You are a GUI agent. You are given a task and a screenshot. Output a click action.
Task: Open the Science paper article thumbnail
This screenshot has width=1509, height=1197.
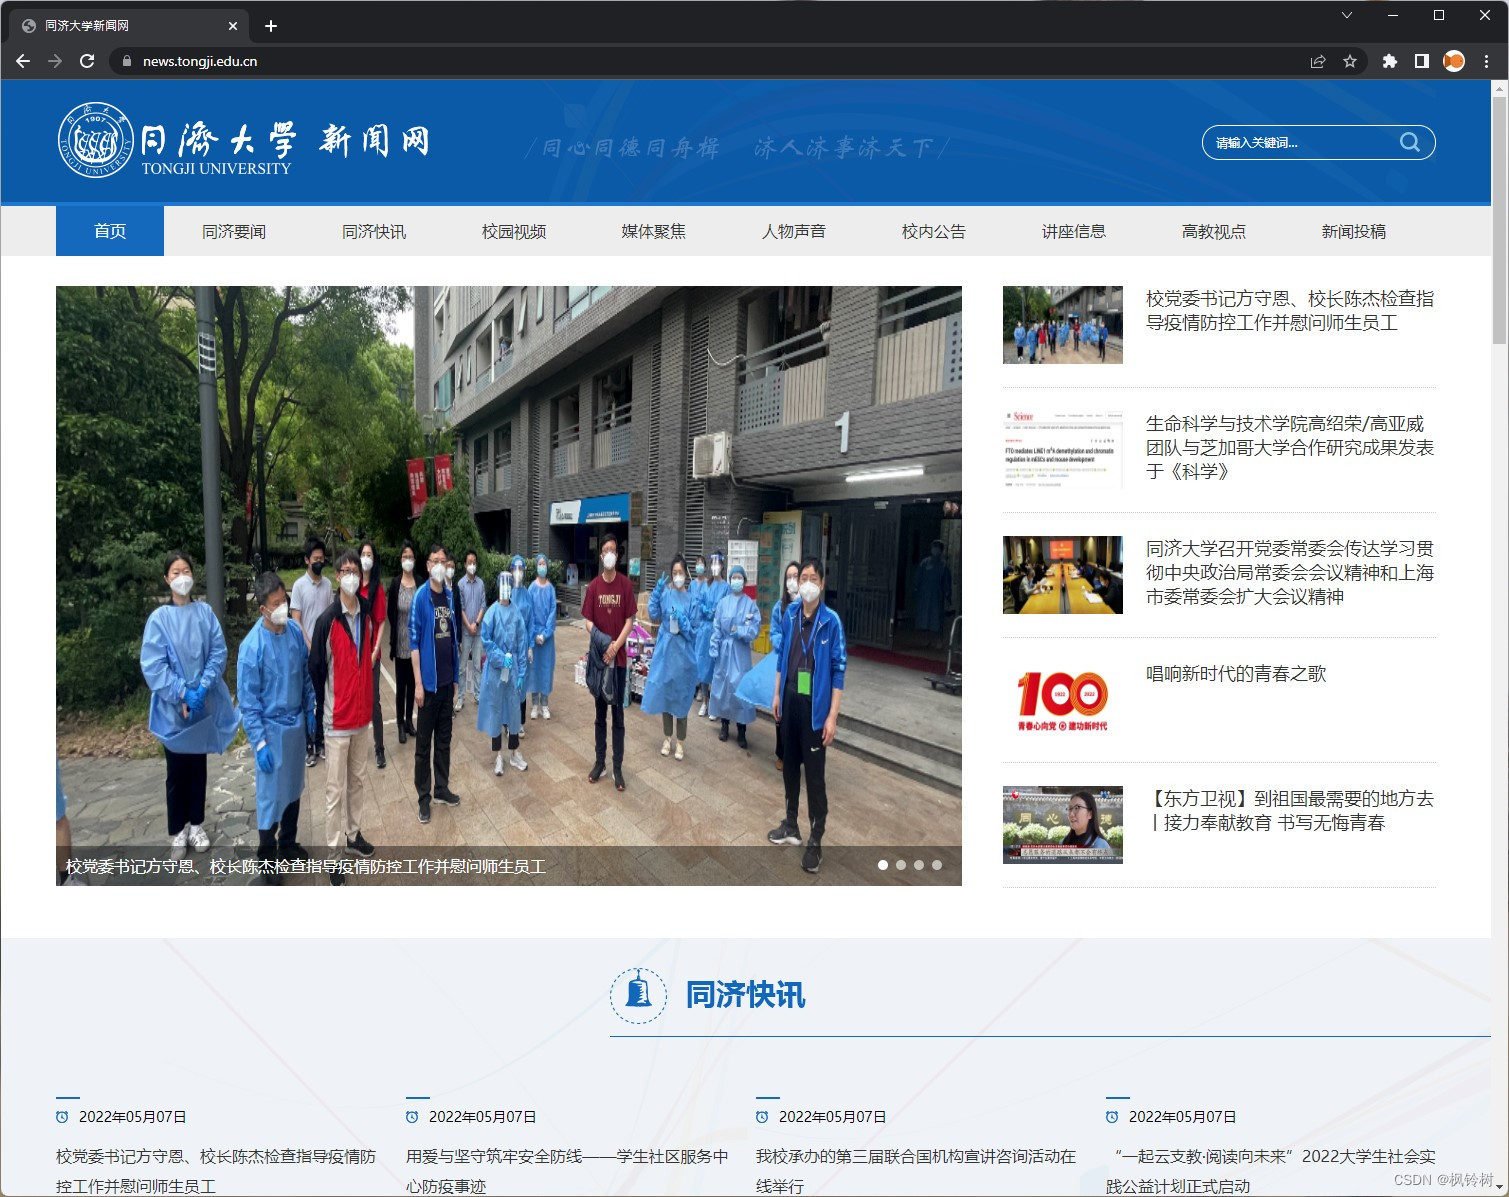pyautogui.click(x=1063, y=450)
